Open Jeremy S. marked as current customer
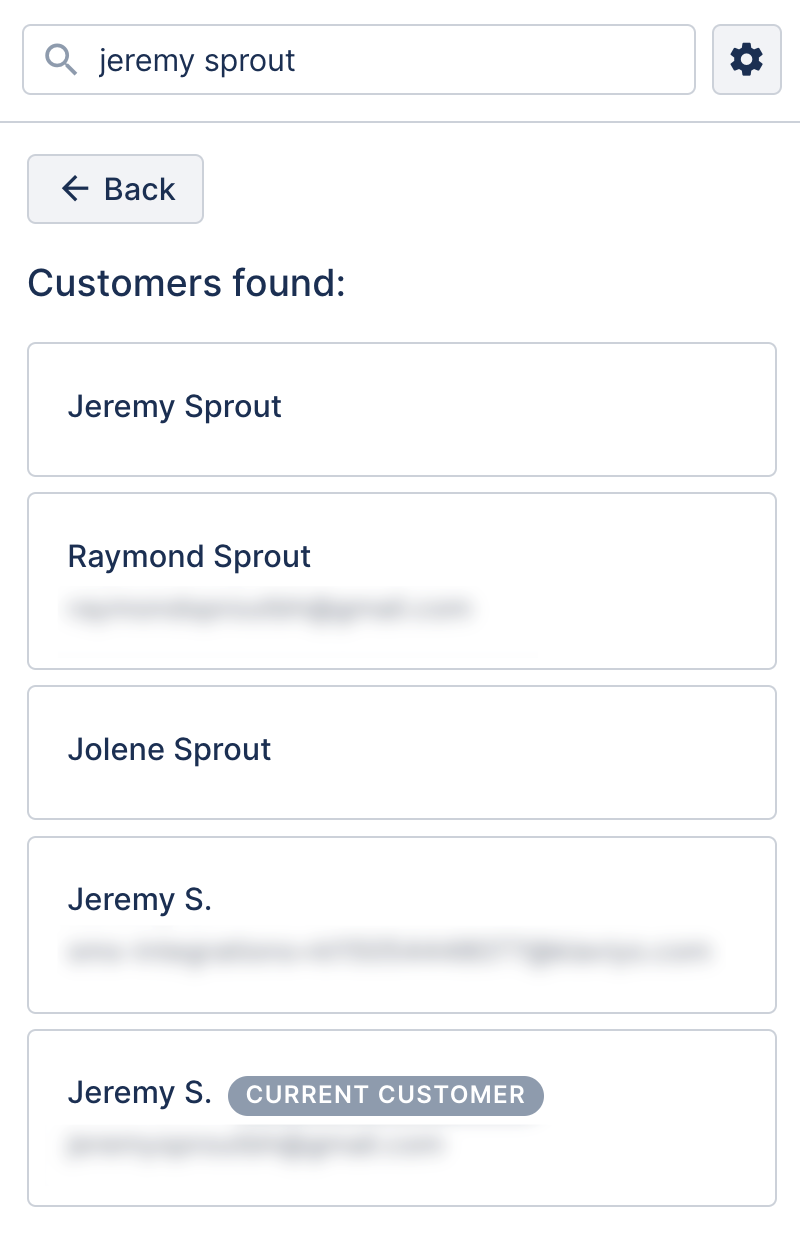Image resolution: width=800 pixels, height=1248 pixels. coord(402,1117)
